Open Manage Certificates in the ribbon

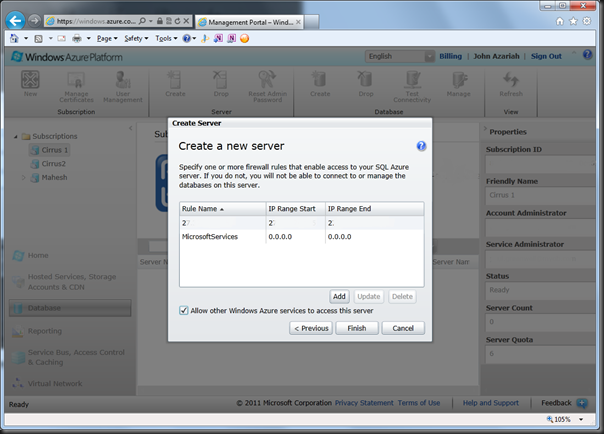76,87
